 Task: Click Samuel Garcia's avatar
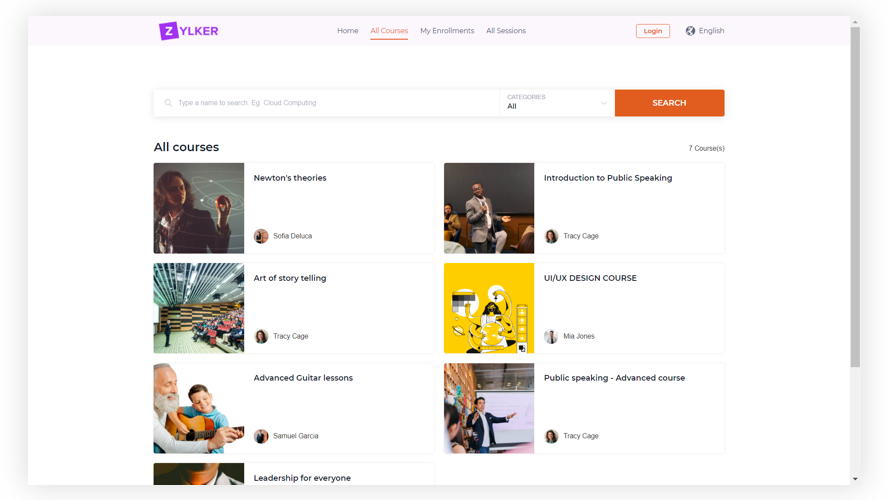click(x=261, y=436)
